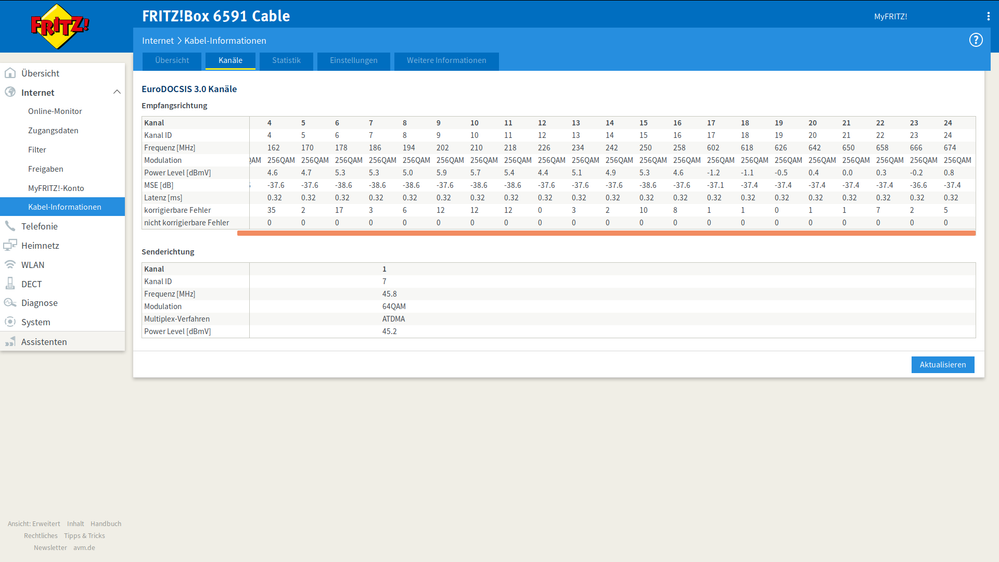Viewport: 999px width, 562px height.
Task: Open the three-dot menu at top right
Action: [988, 17]
